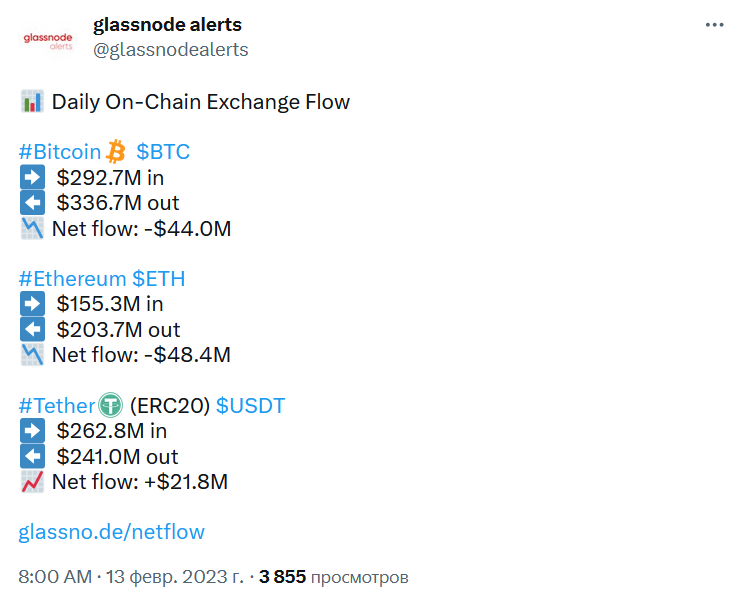The image size is (741, 596).
Task: Click the bar chart emoji icon
Action: click(x=31, y=101)
